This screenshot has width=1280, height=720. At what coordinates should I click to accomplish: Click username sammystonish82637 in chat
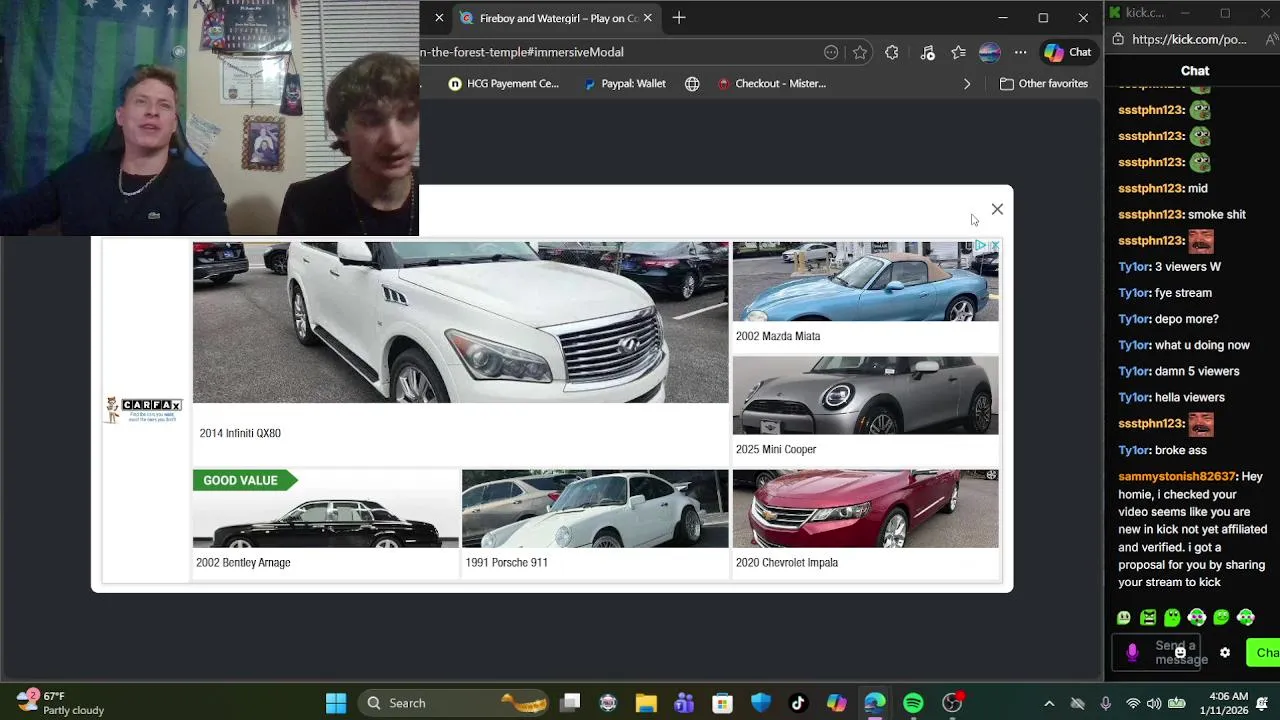1177,477
